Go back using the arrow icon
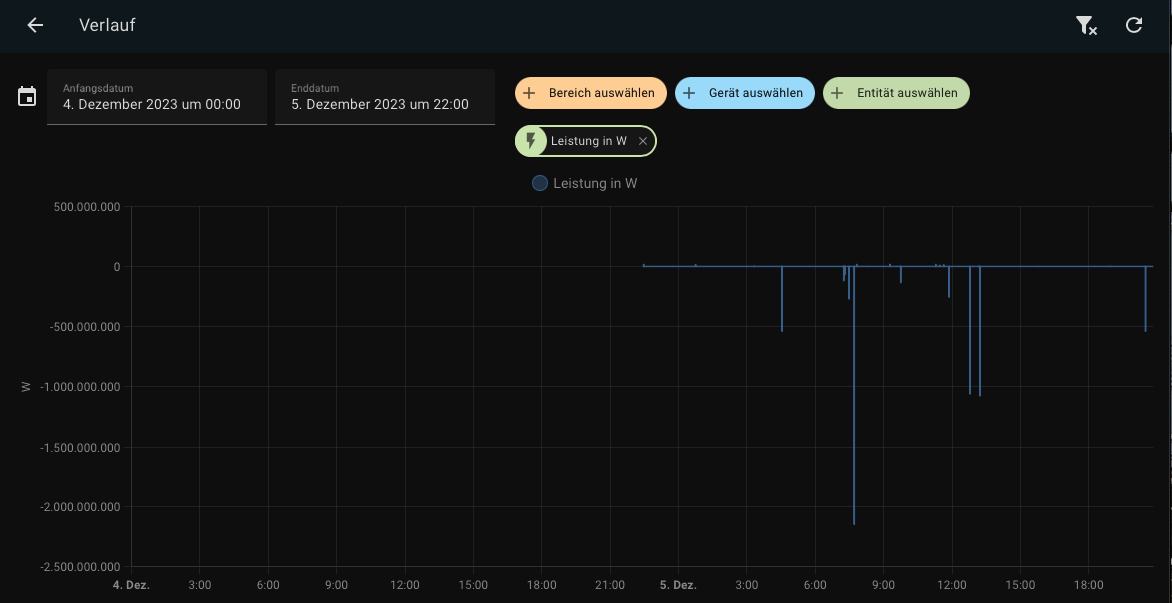The width and height of the screenshot is (1172, 603). 35,25
